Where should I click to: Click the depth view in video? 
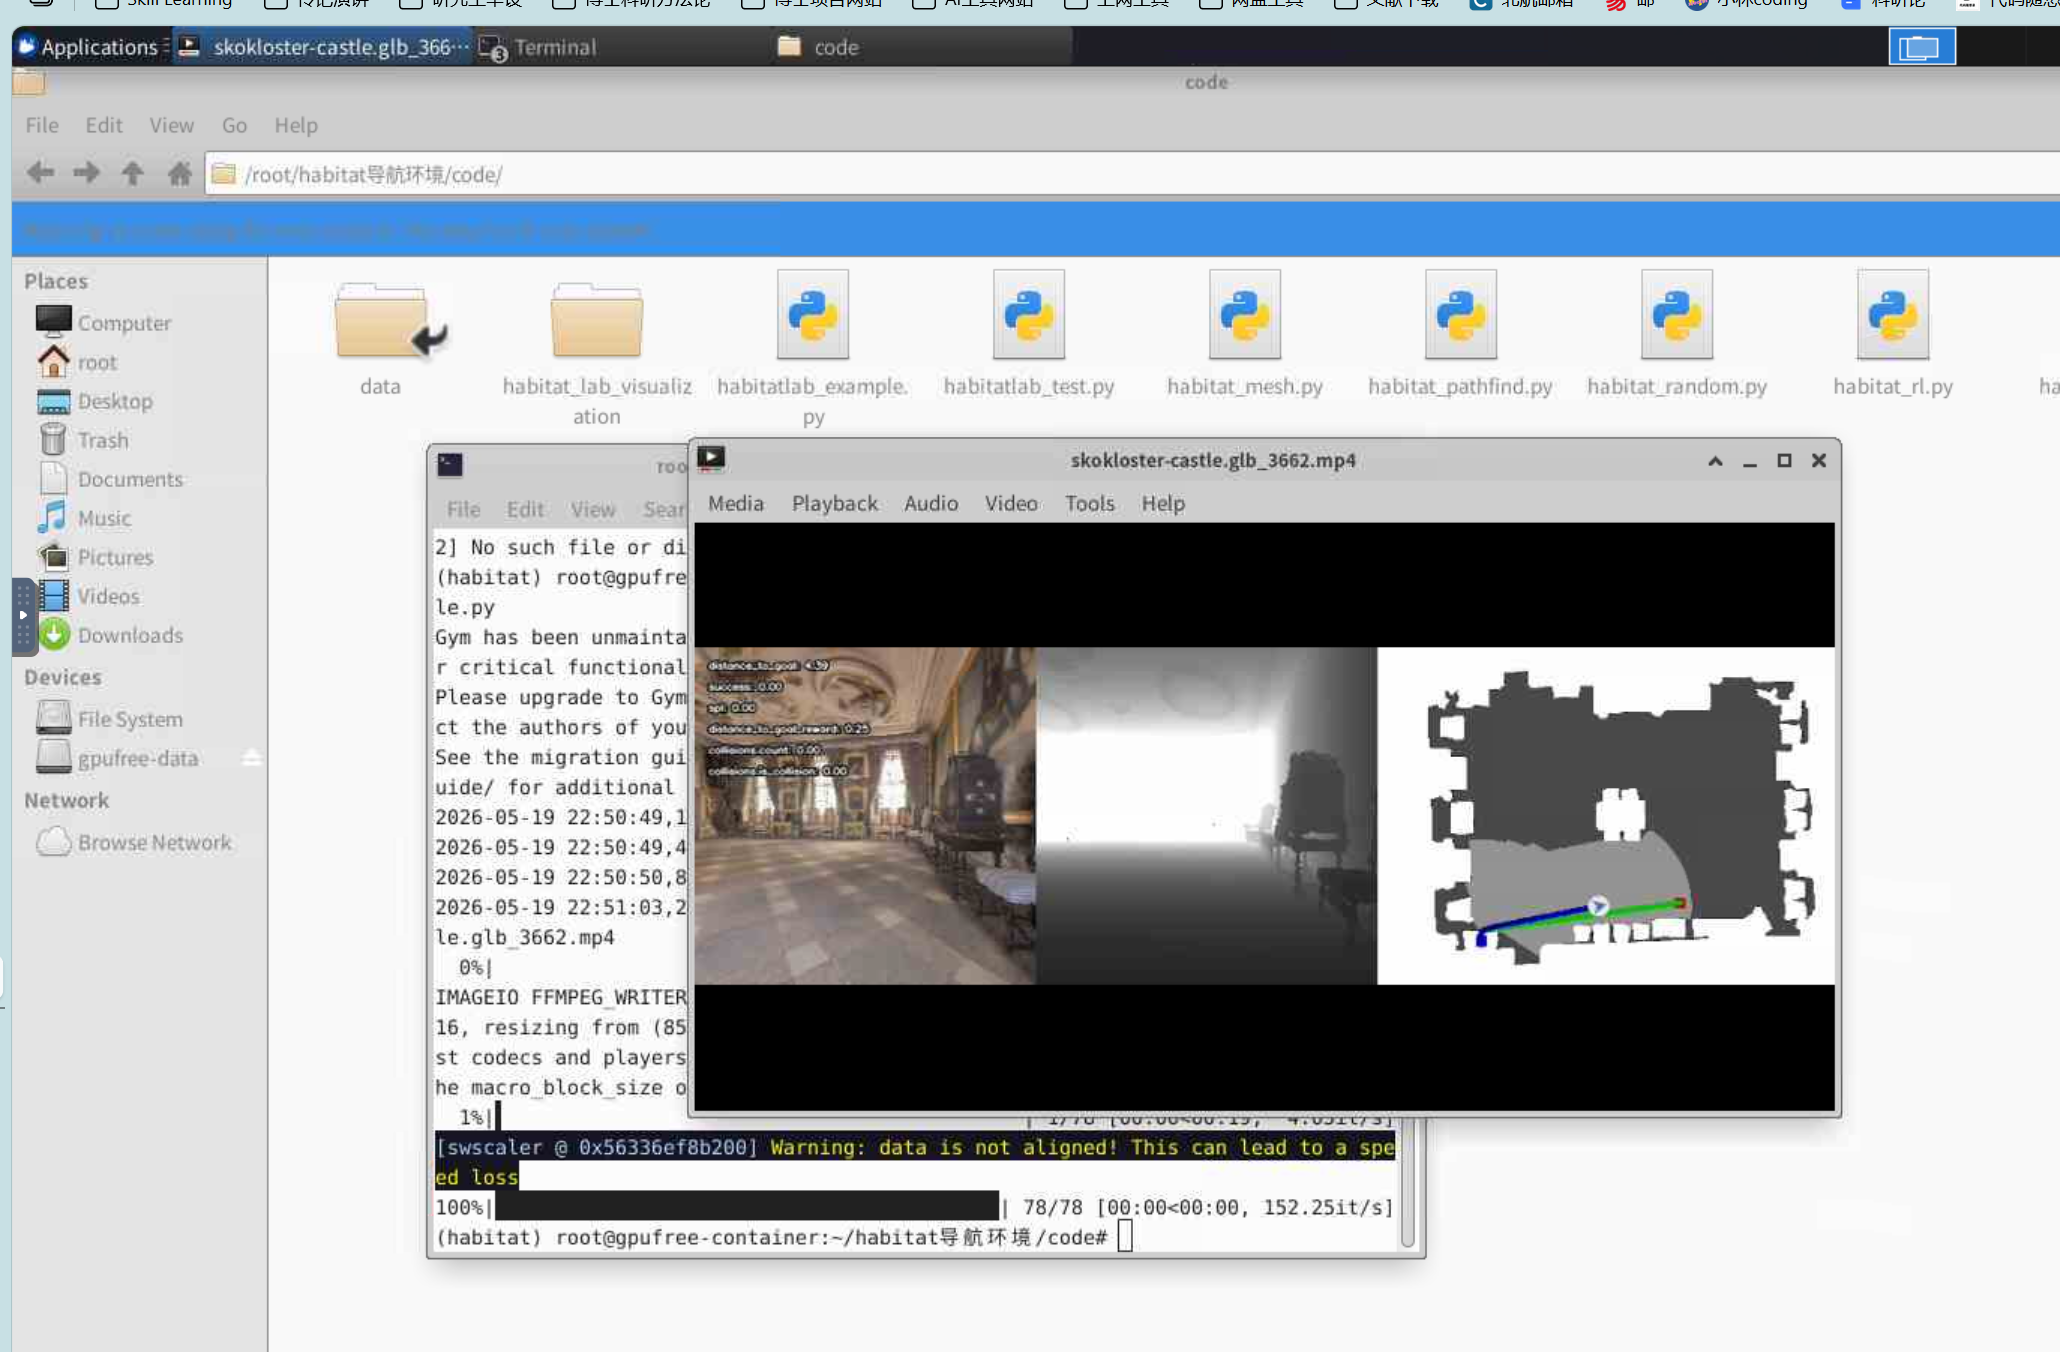[1207, 816]
